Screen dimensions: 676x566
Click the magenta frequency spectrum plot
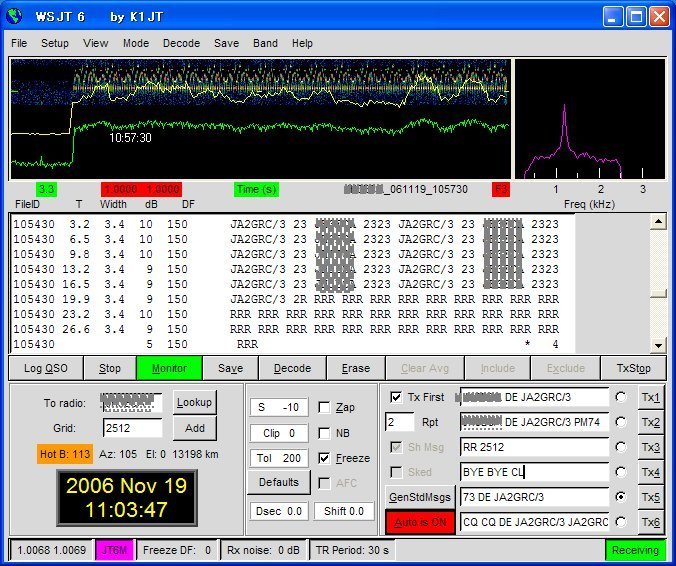(590, 119)
